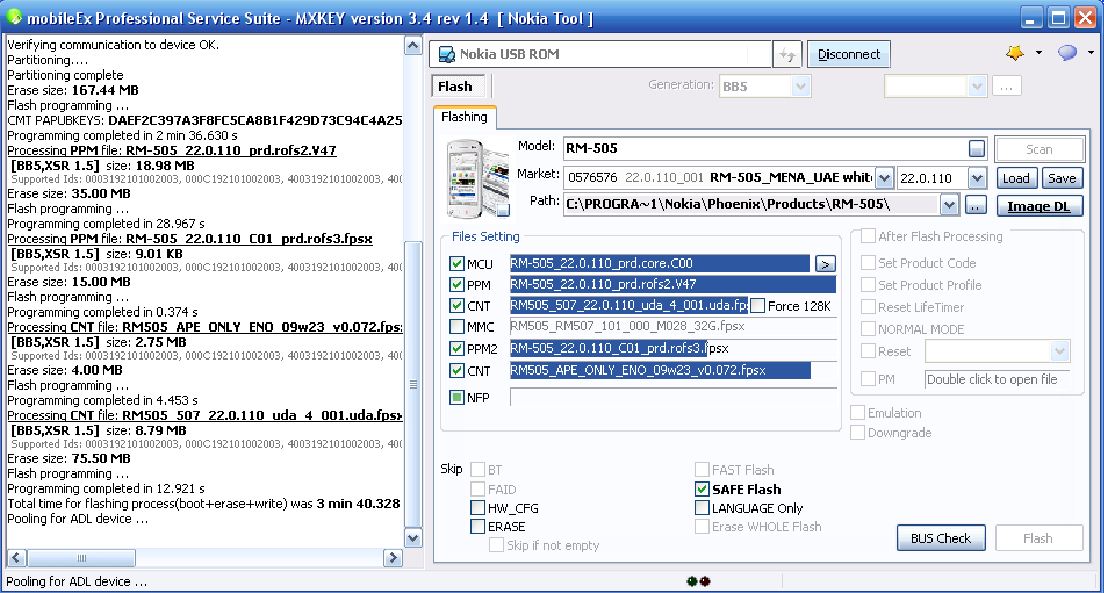Uncheck the MCU file checkbox
This screenshot has height=593, width=1104.
[456, 264]
